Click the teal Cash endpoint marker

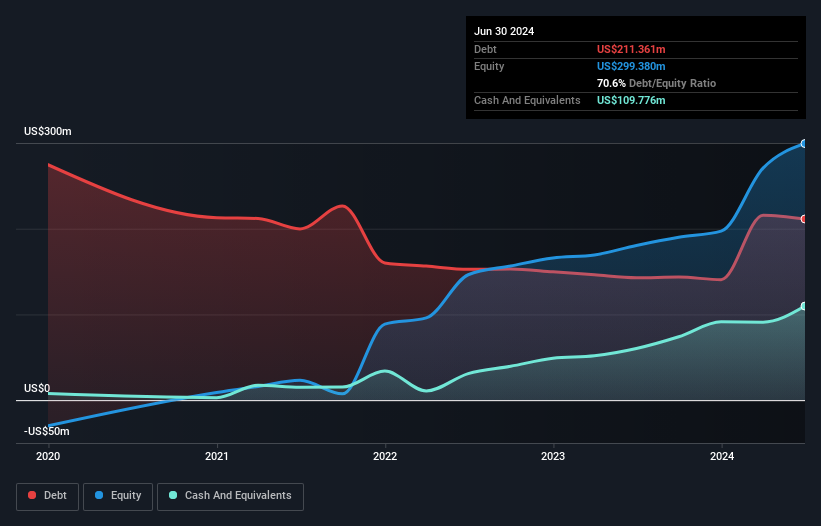pyautogui.click(x=804, y=306)
